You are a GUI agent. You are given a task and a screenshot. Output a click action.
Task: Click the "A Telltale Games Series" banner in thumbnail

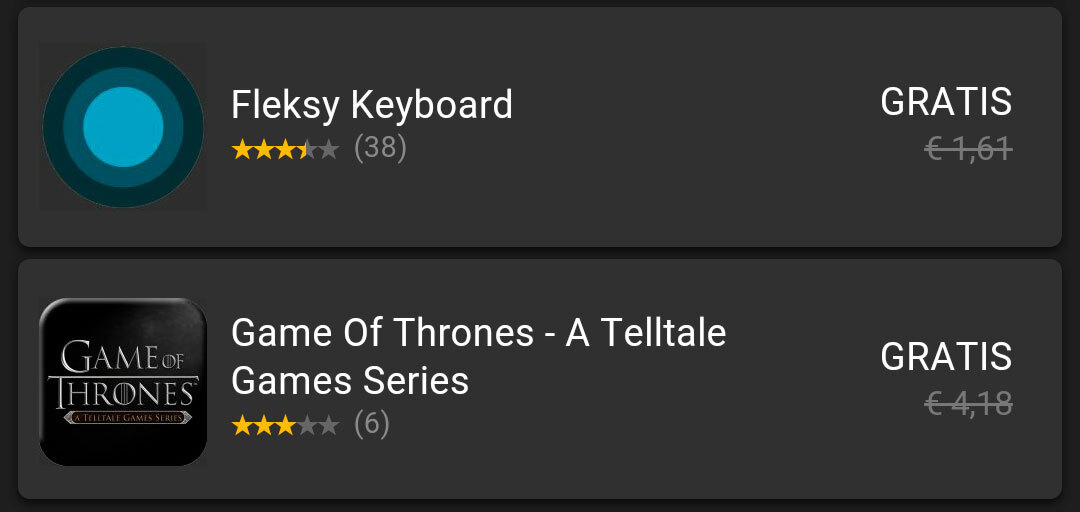[123, 417]
